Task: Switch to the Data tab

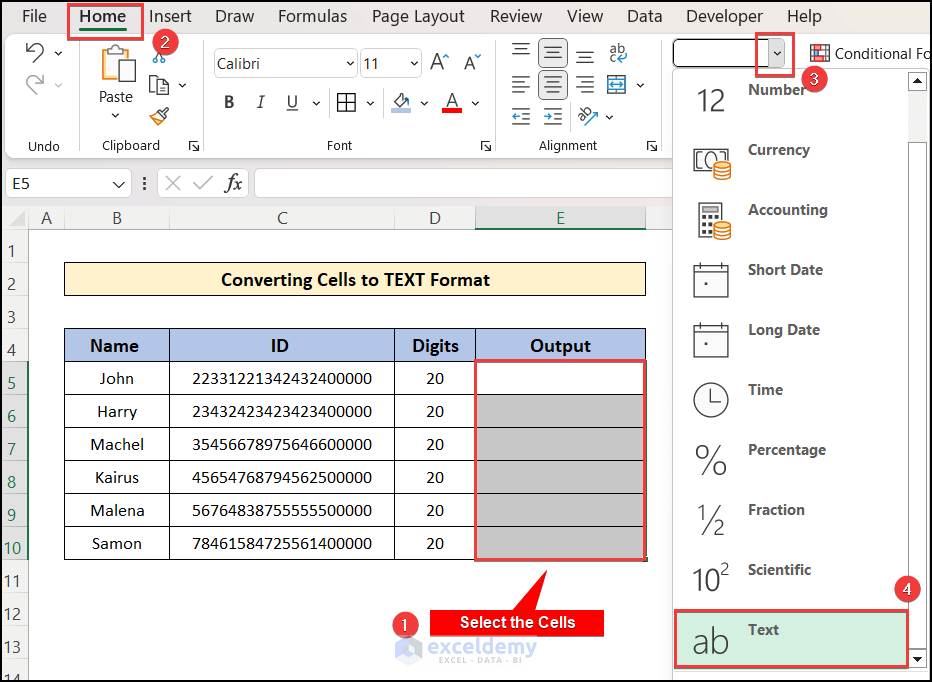Action: [644, 16]
